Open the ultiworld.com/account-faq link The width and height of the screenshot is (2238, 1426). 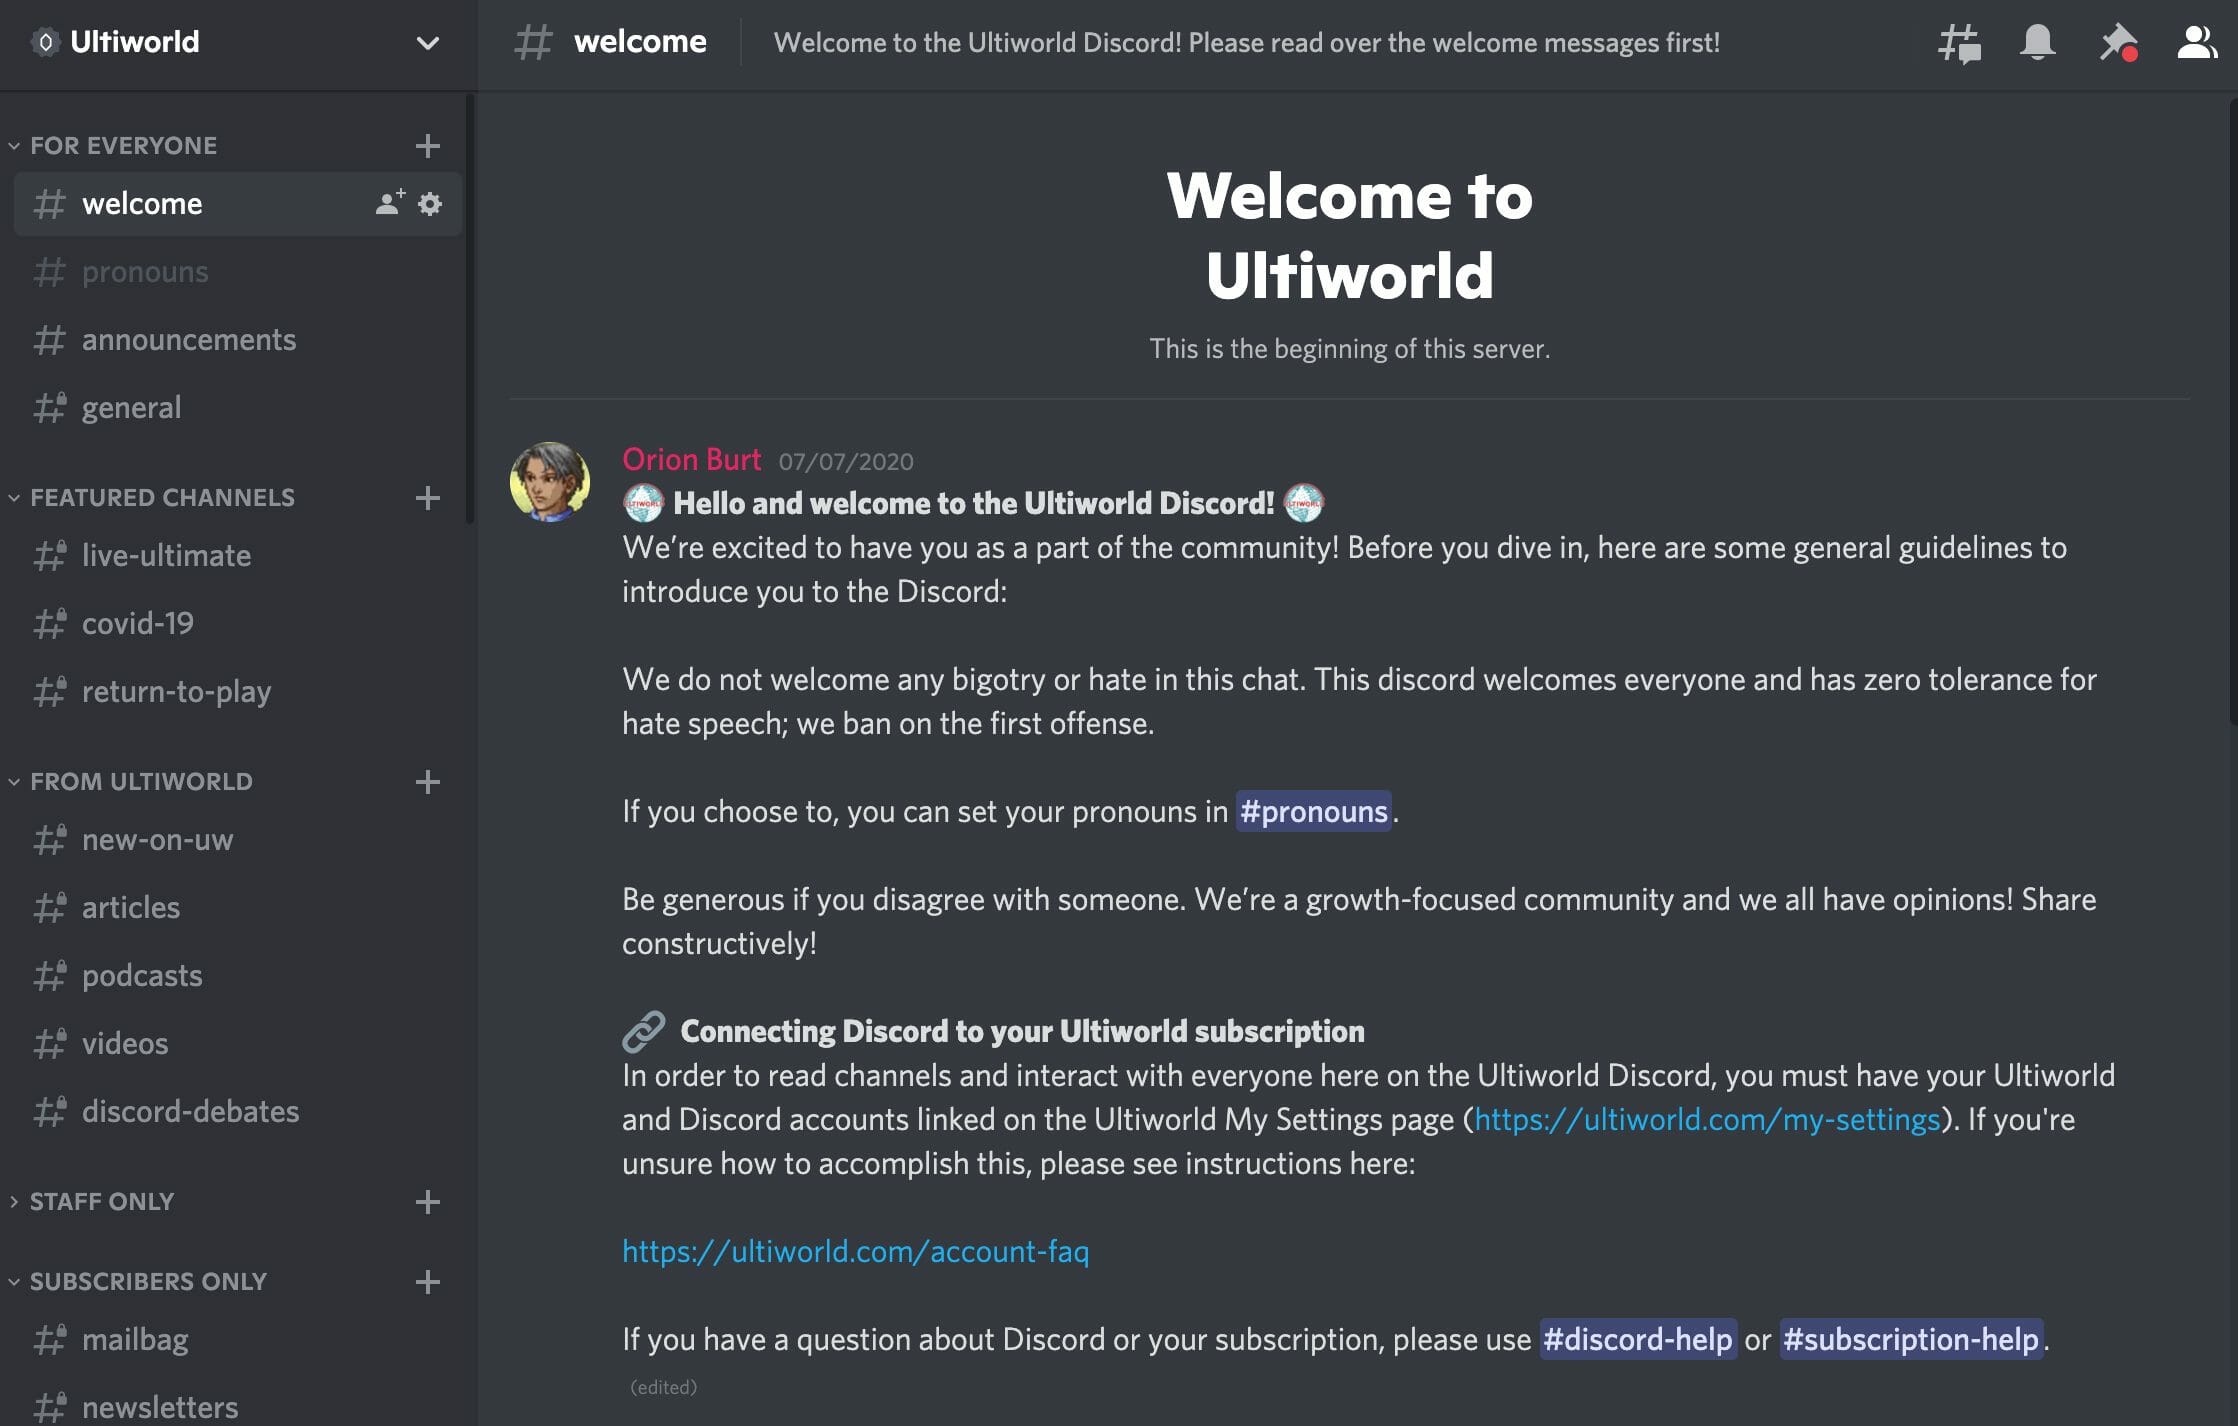(x=855, y=1250)
